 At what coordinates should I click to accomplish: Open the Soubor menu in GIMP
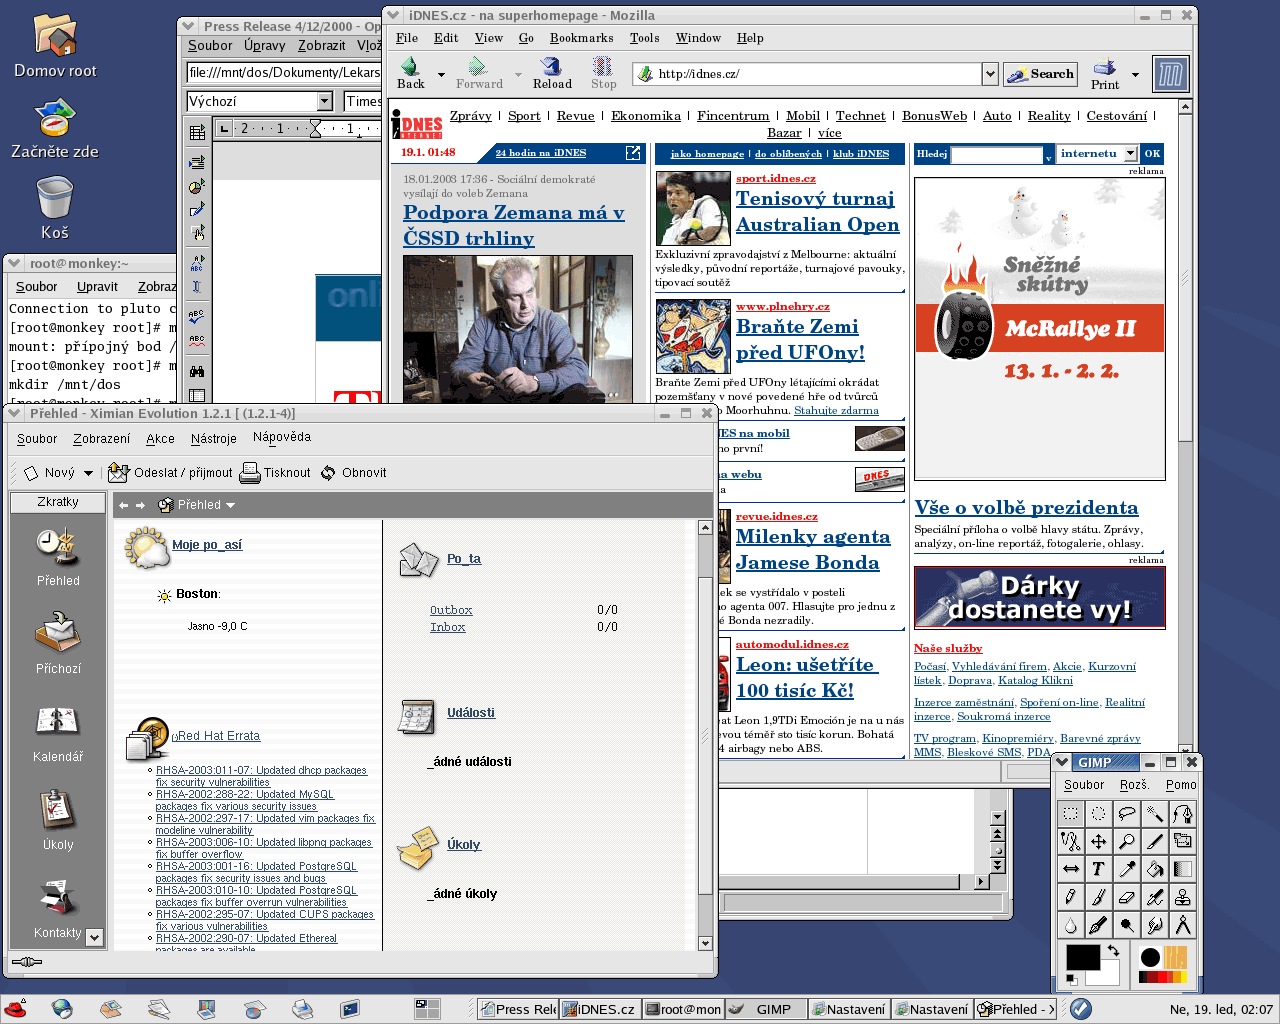(x=1084, y=785)
